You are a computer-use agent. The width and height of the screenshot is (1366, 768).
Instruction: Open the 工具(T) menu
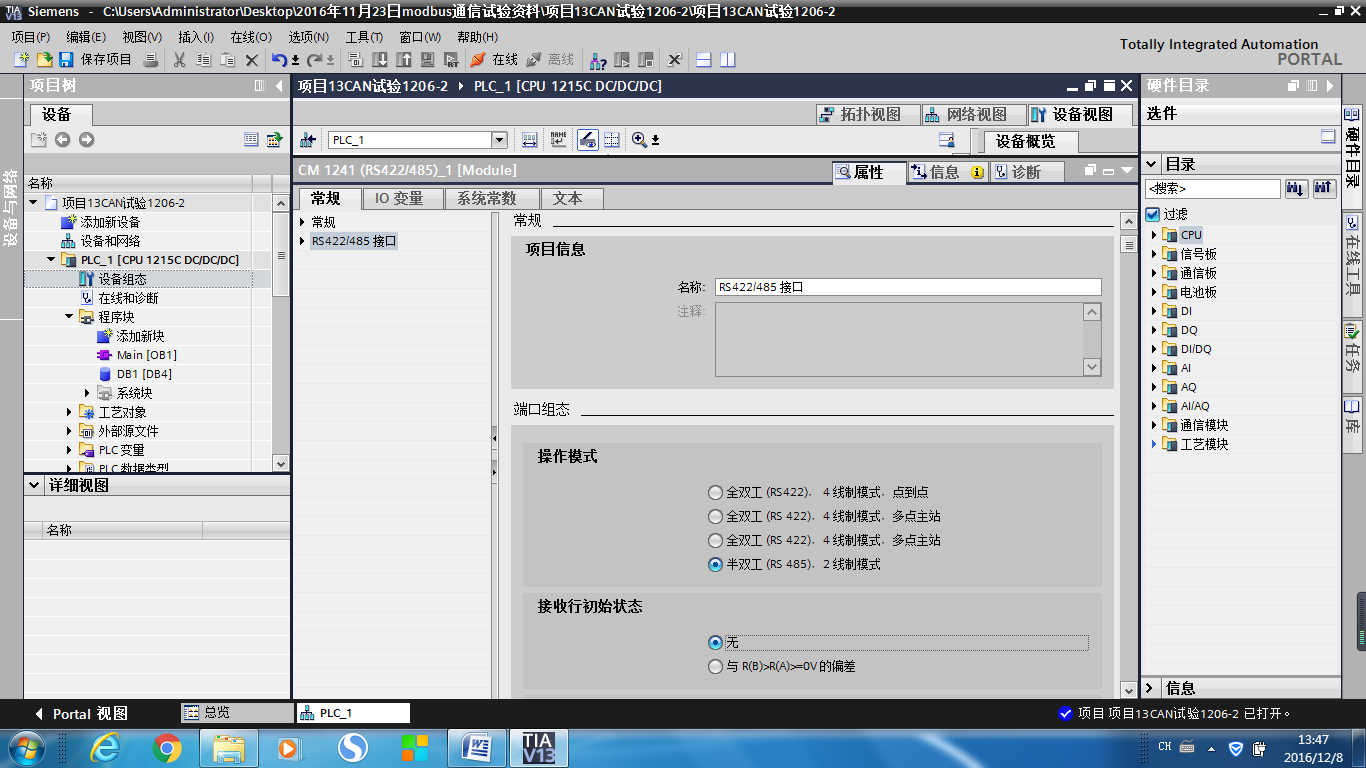tap(364, 37)
